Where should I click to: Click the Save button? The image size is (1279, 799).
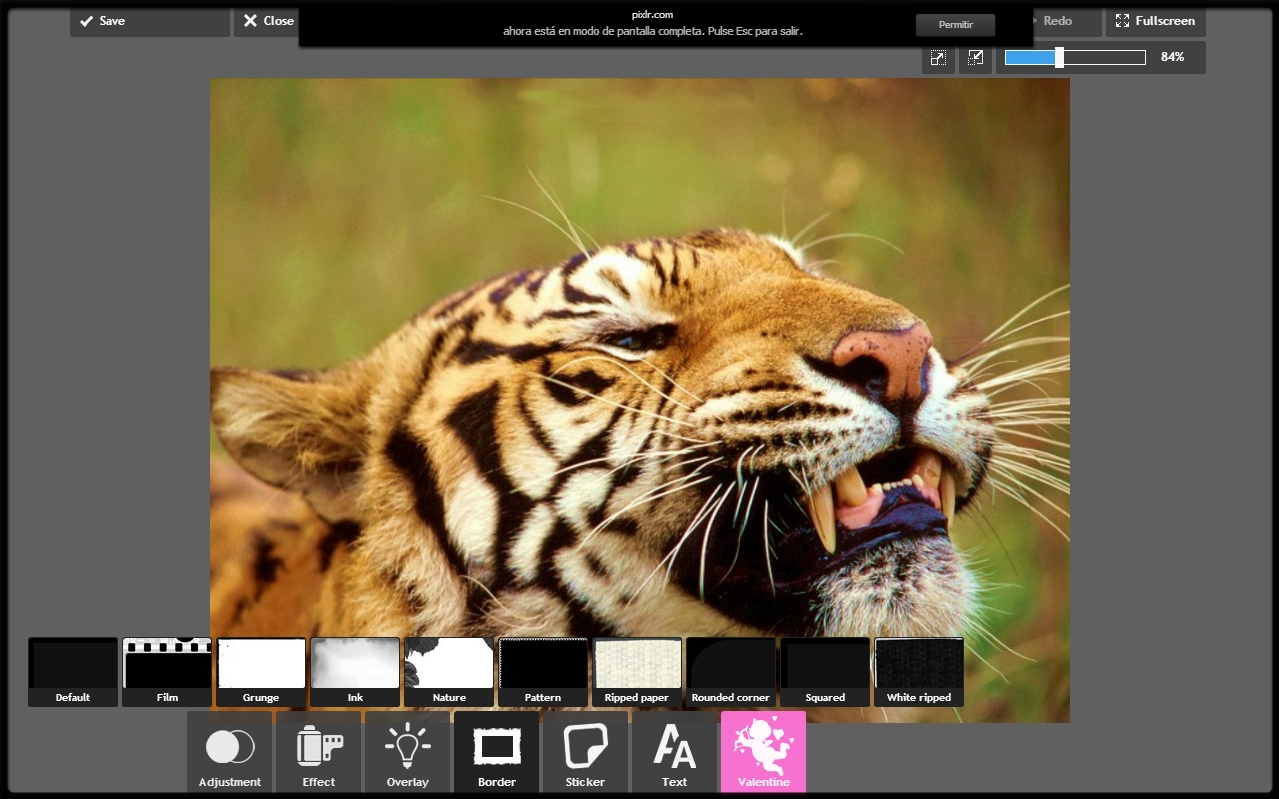point(150,21)
